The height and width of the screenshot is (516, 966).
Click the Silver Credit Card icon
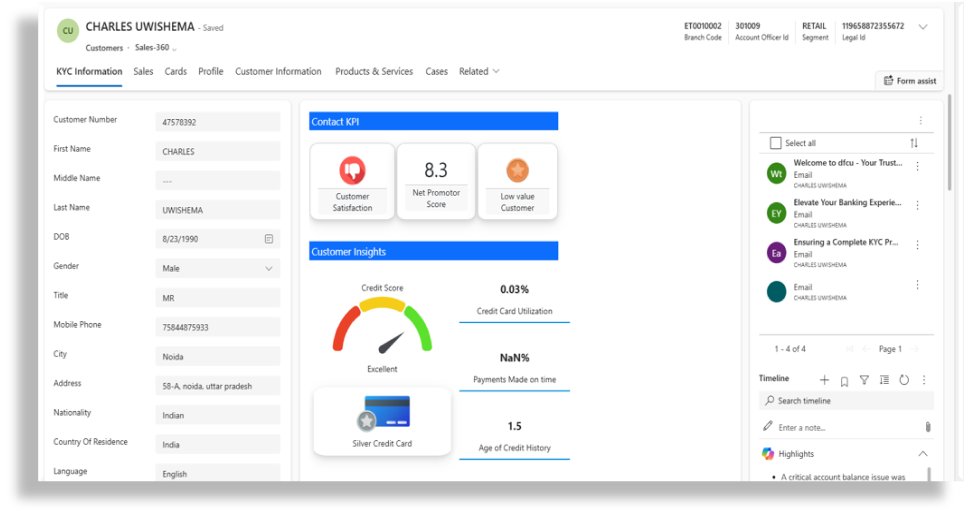coord(383,413)
